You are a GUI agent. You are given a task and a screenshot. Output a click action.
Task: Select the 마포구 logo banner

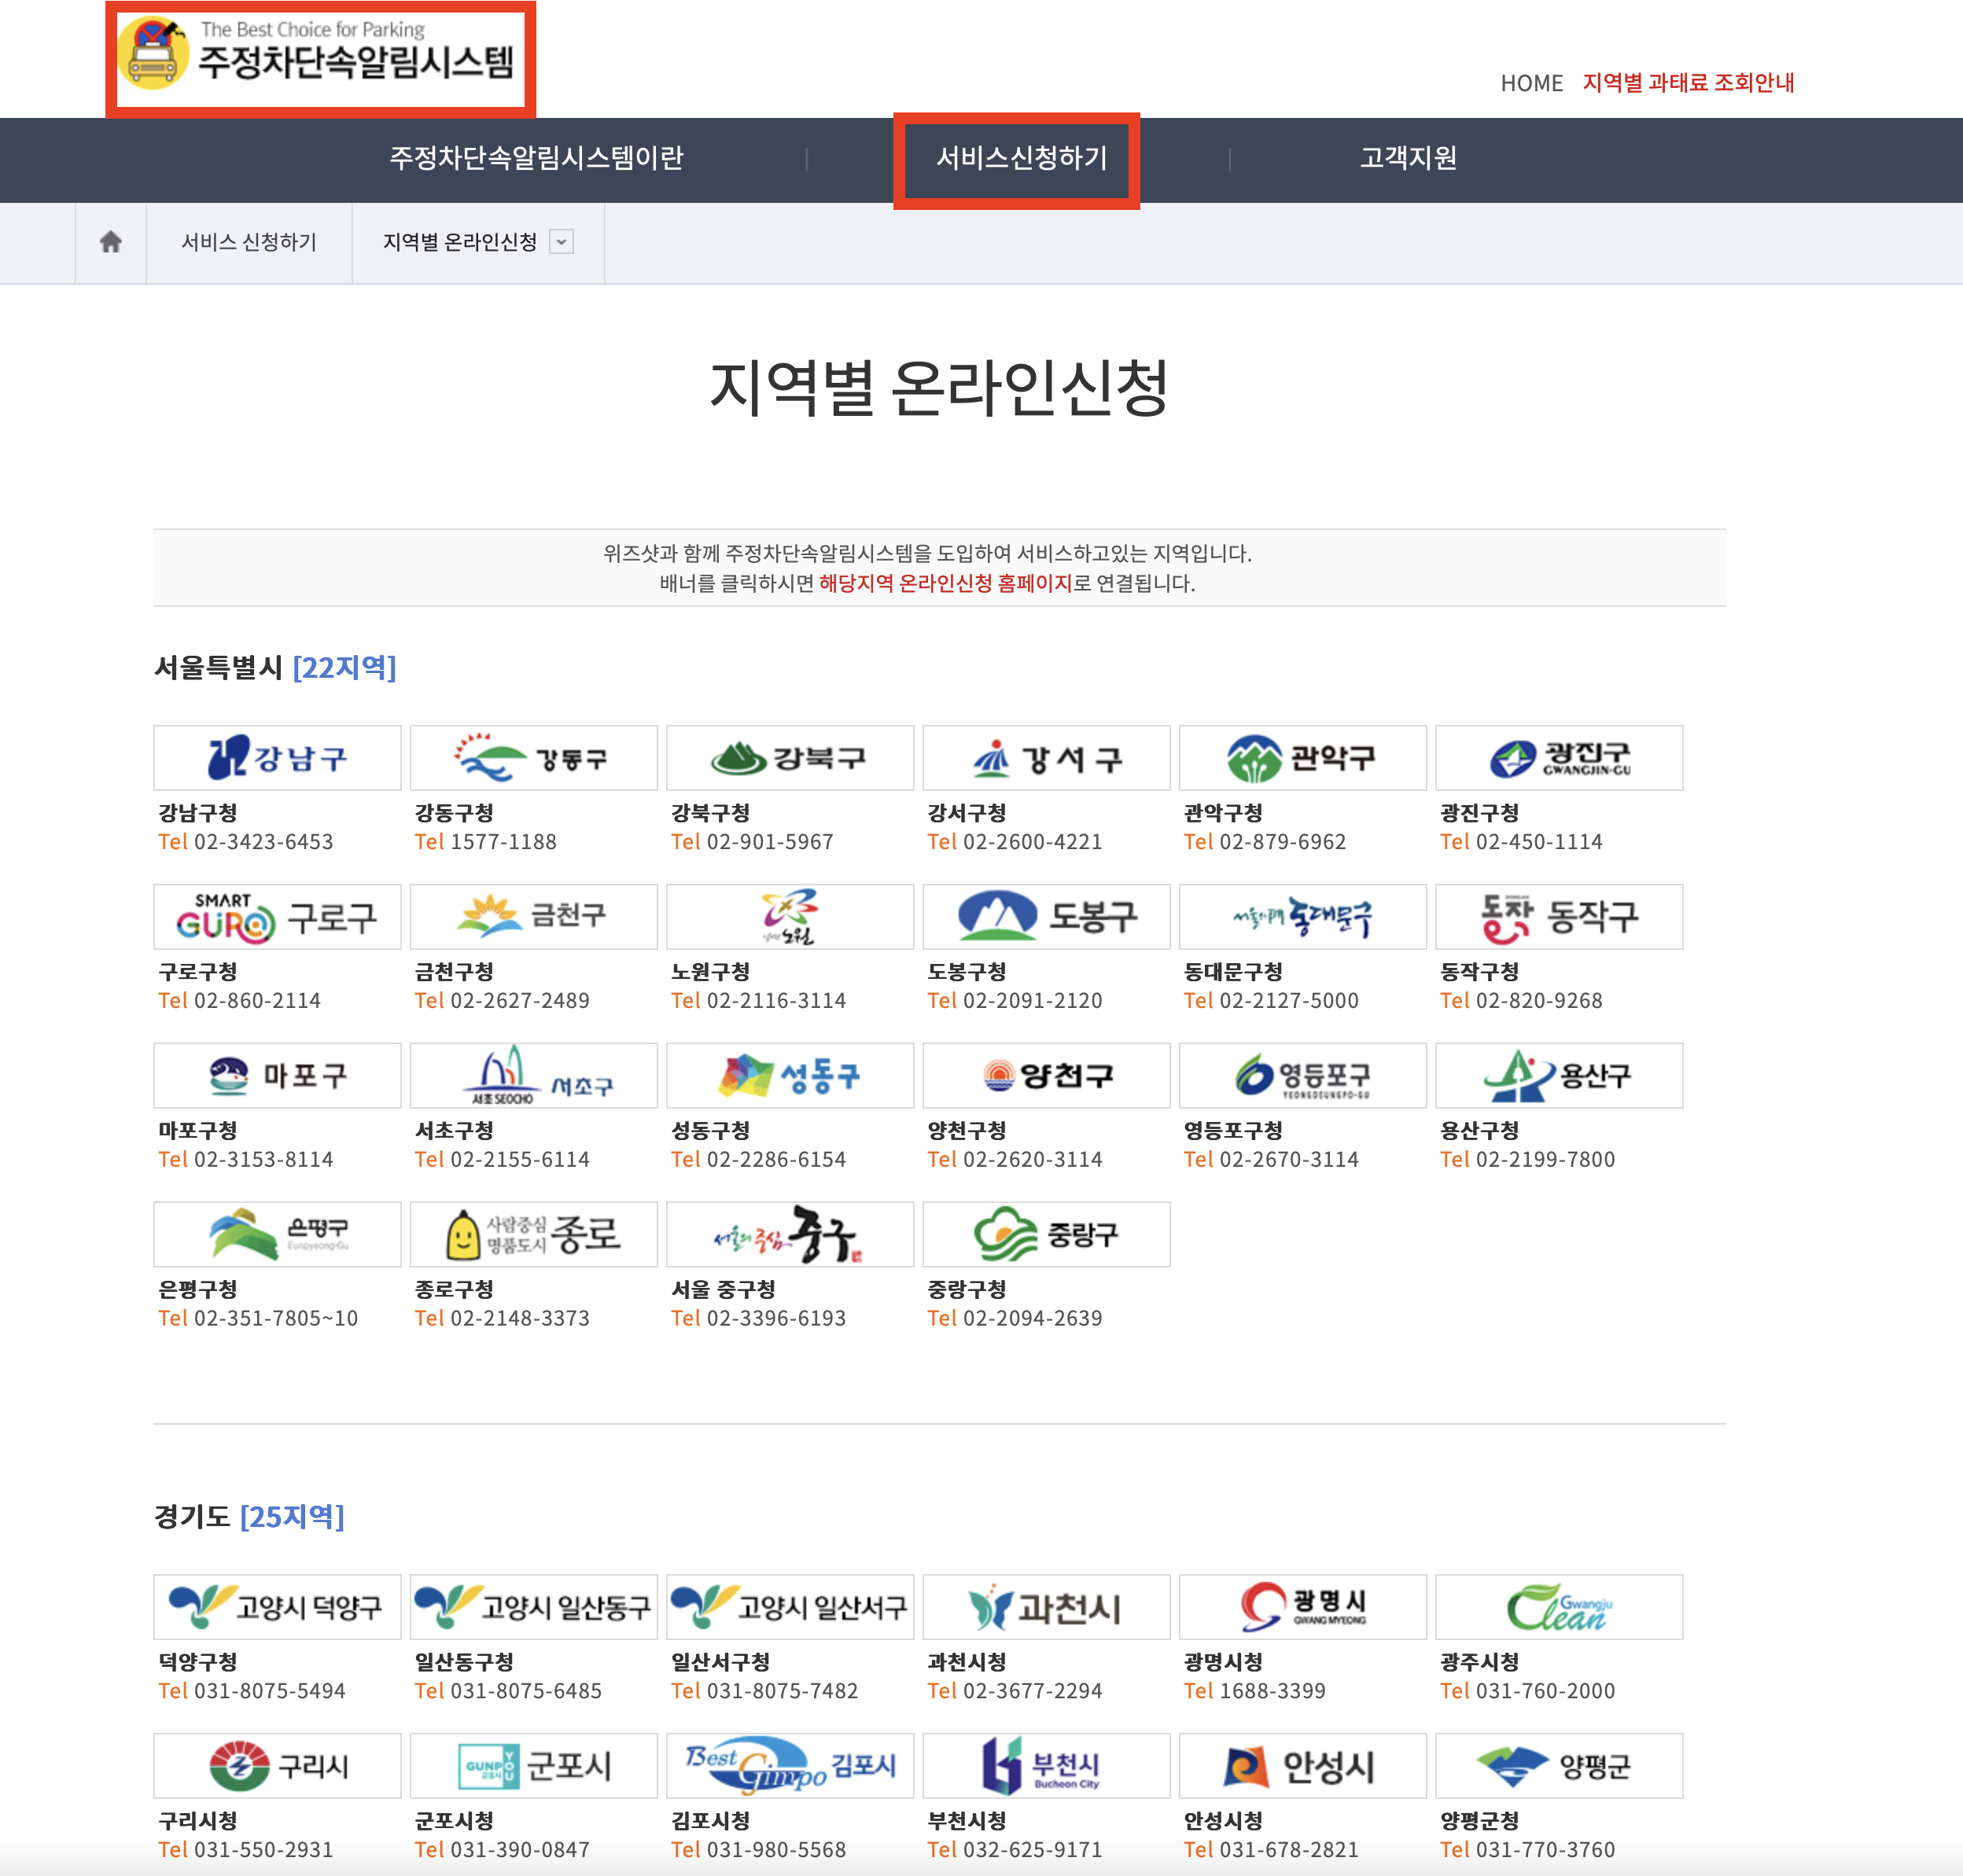pos(277,1076)
